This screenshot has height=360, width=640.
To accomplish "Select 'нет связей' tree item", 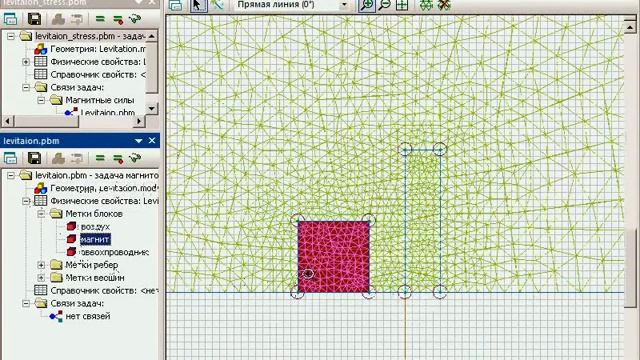I will point(88,316).
